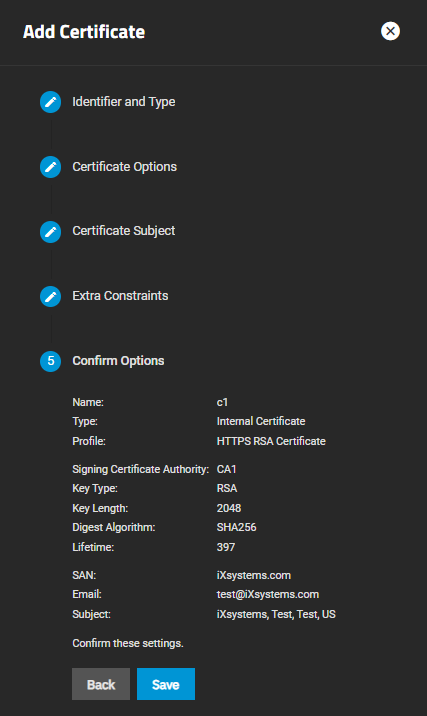This screenshot has height=716, width=427.
Task: Click the Key Length label
Action: [100, 508]
